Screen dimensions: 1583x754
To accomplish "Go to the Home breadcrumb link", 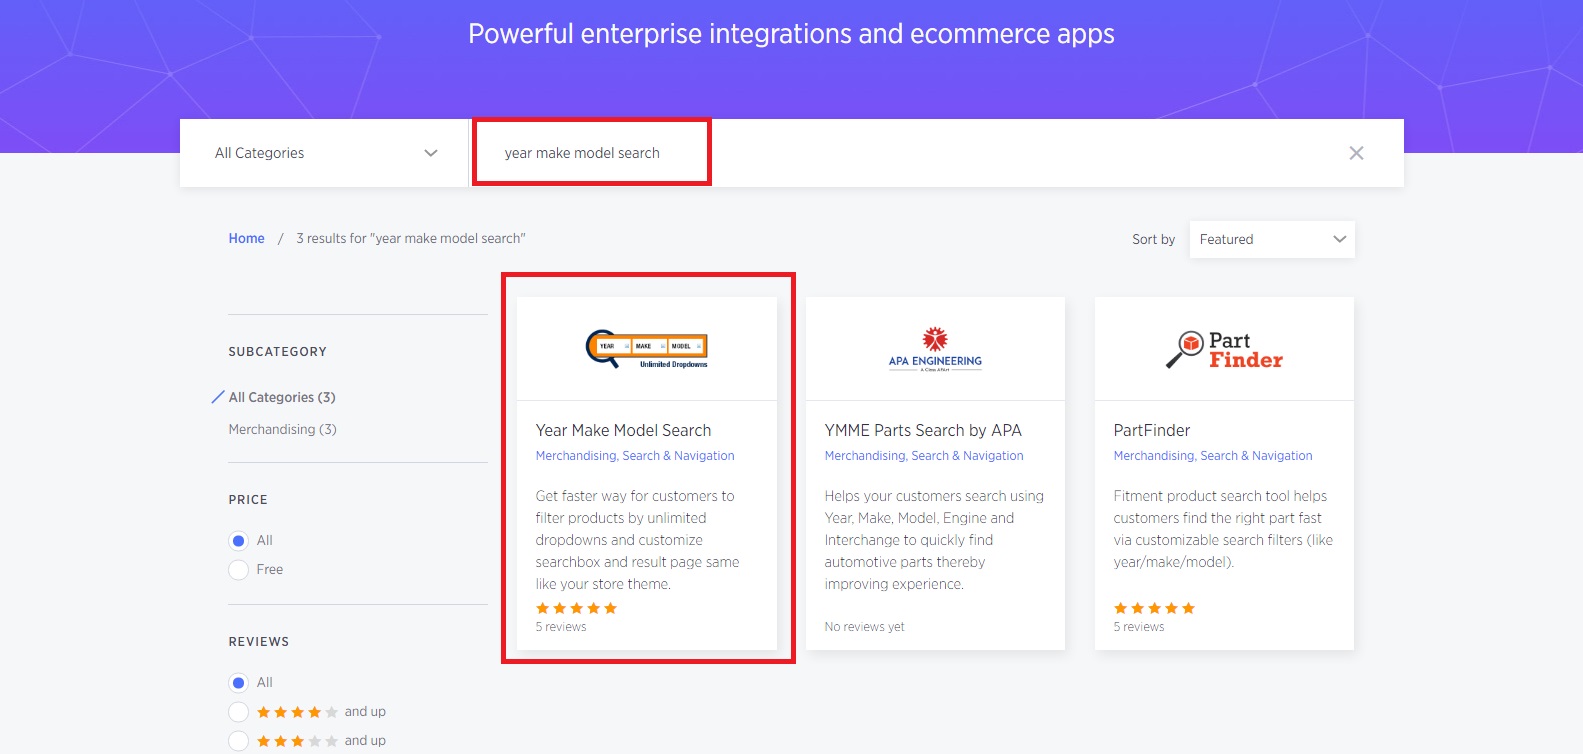I will 246,239.
